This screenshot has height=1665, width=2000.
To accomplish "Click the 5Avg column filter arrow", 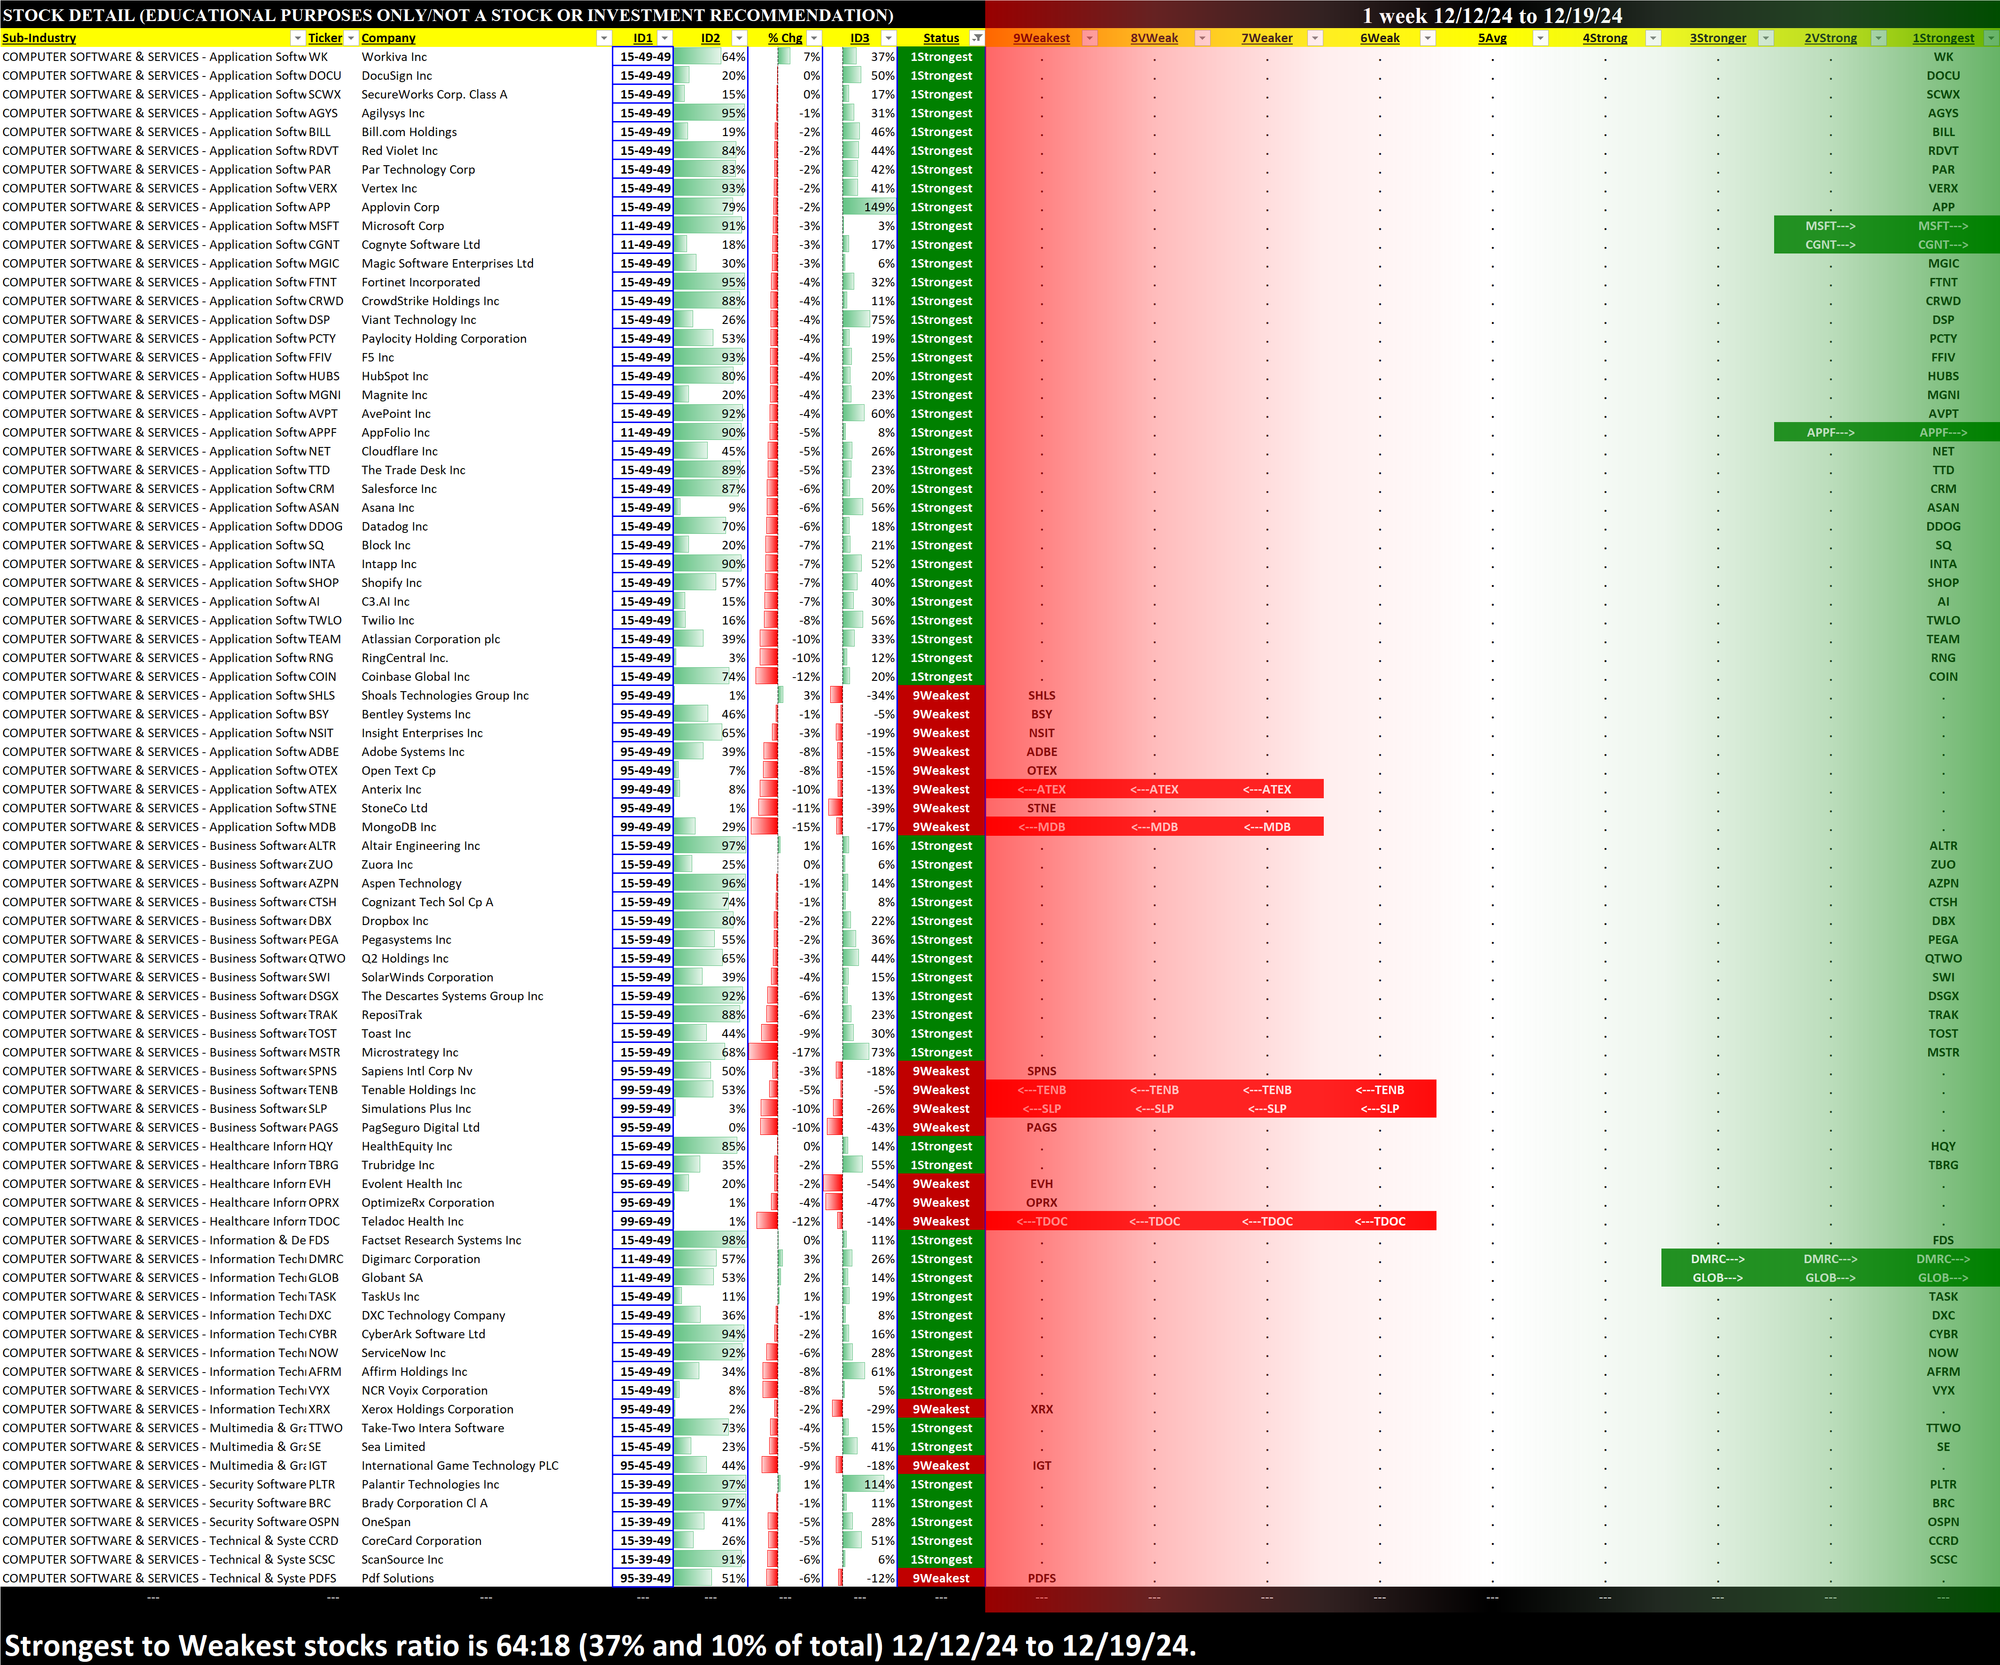I will click(x=1540, y=38).
